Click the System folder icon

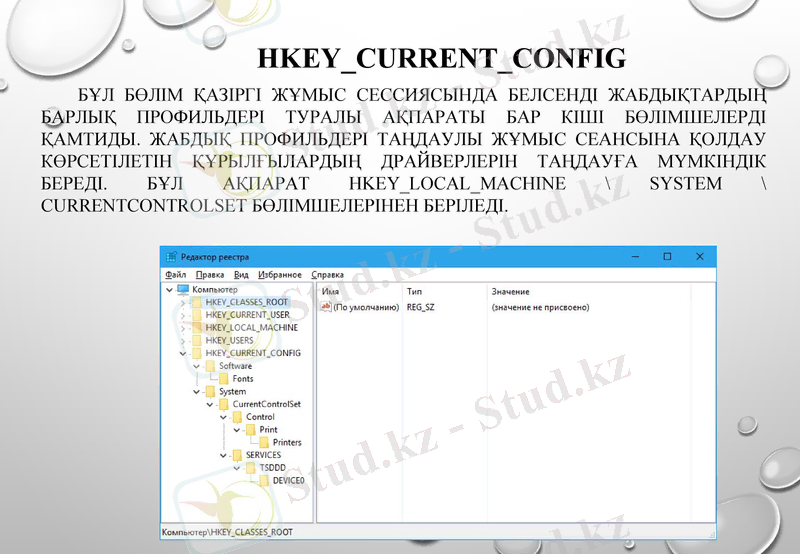(x=210, y=391)
